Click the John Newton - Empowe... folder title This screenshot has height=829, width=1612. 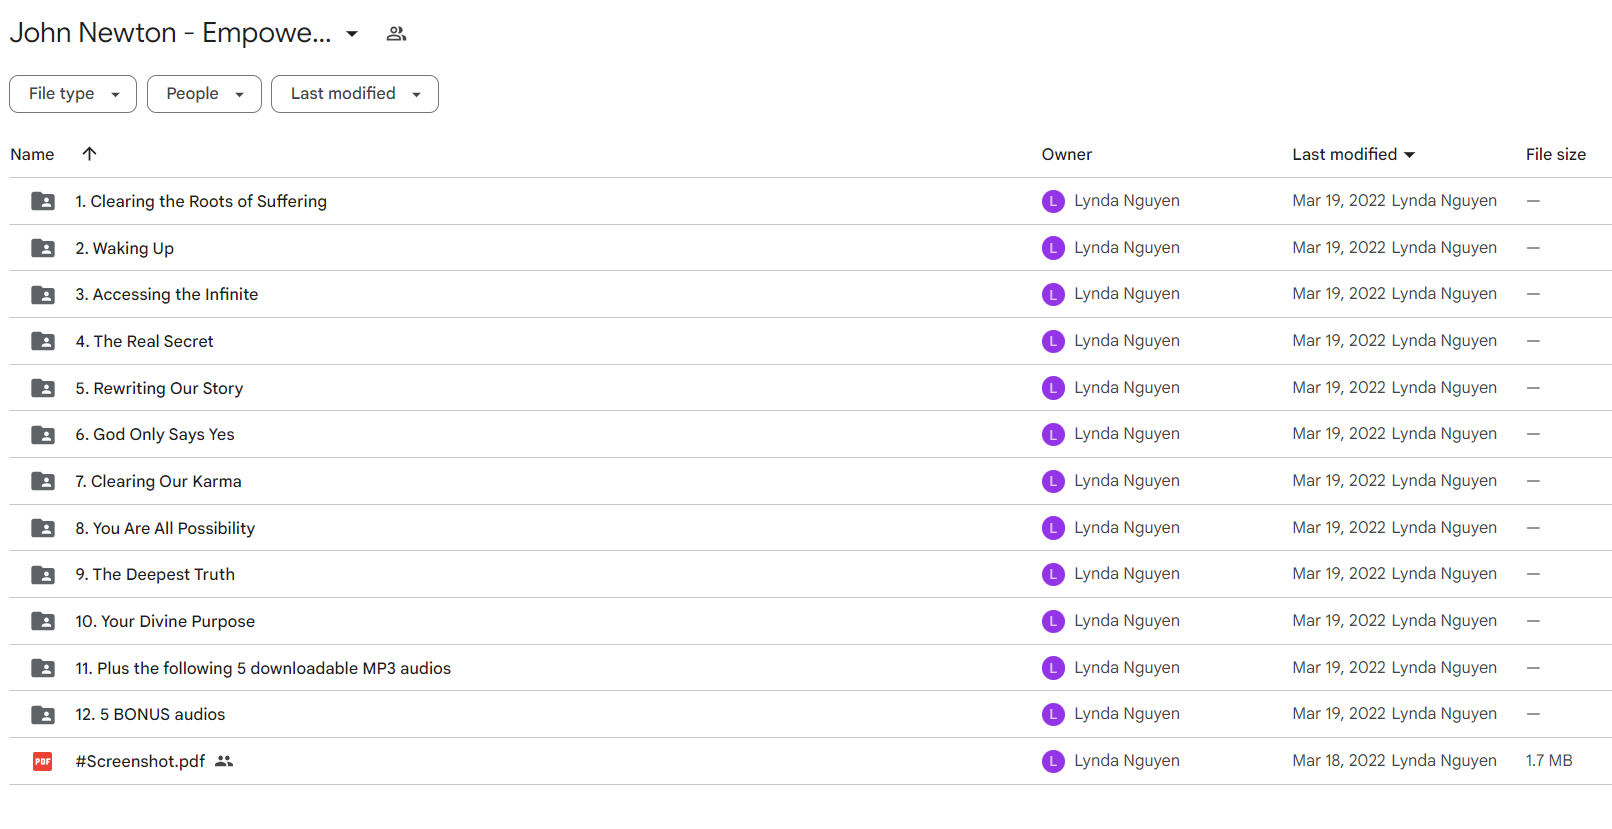pos(170,33)
